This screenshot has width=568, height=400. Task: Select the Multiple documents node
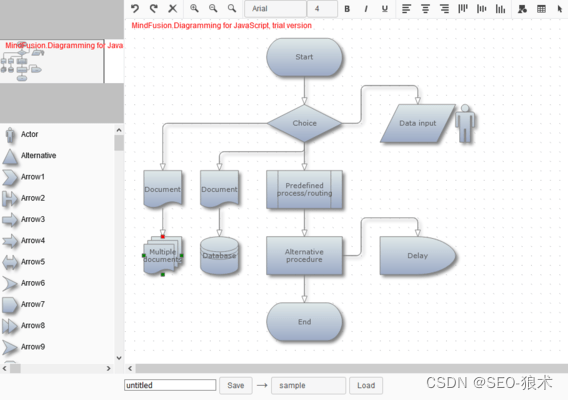[x=163, y=256]
